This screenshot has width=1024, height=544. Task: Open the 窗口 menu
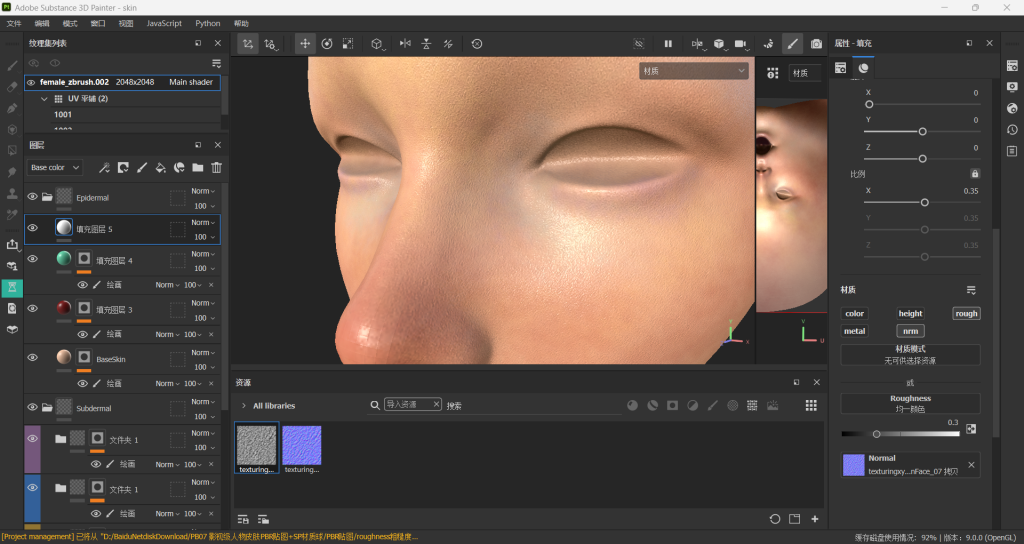[x=98, y=24]
